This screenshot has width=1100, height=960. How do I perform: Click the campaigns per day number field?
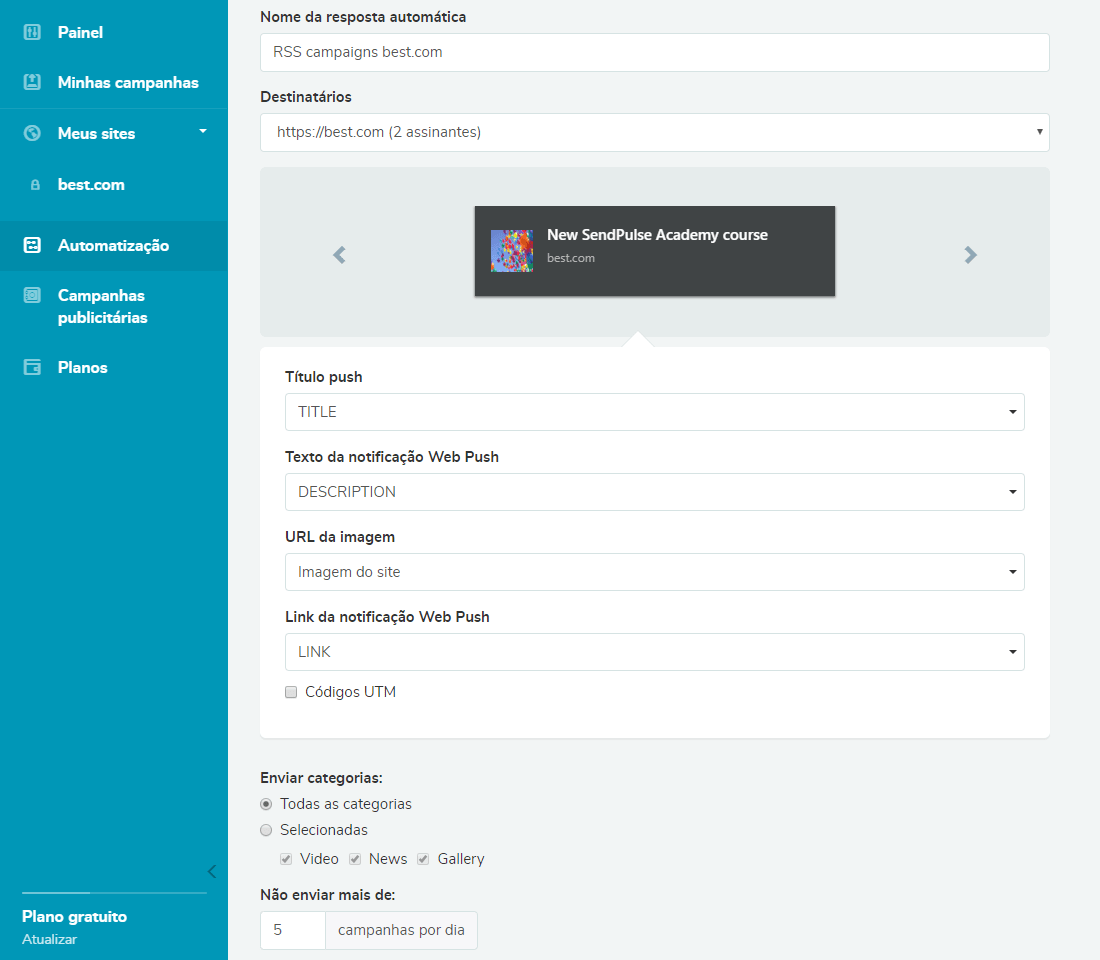293,931
